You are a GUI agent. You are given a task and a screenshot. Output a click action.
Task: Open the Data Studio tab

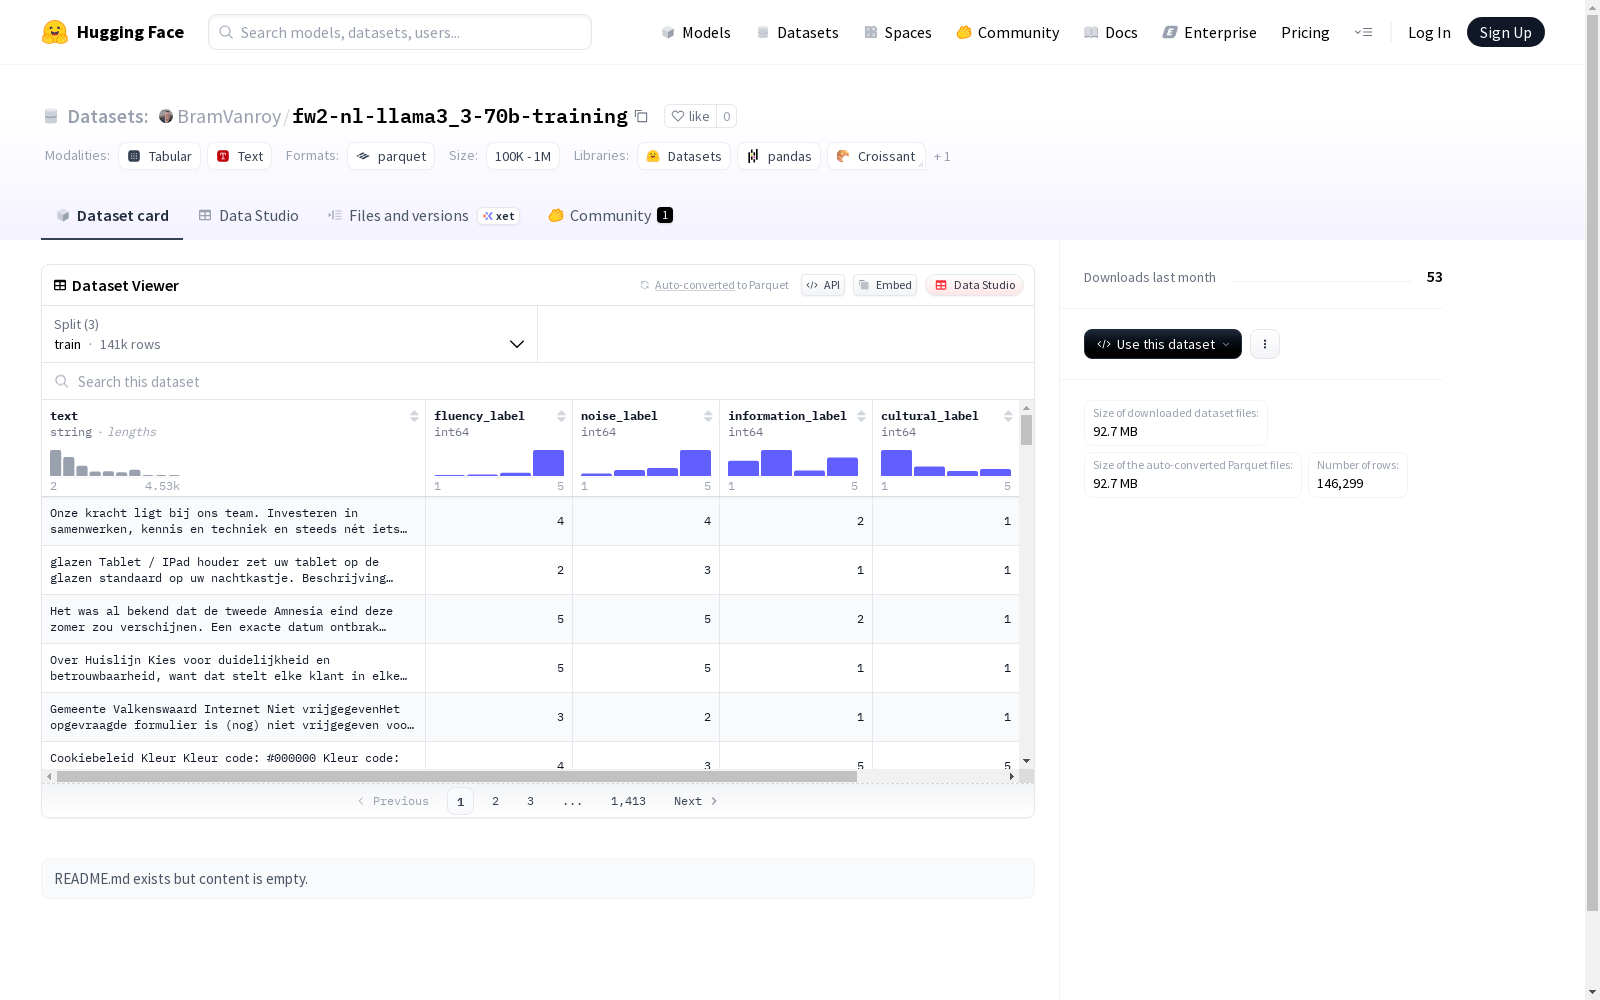pyautogui.click(x=249, y=216)
